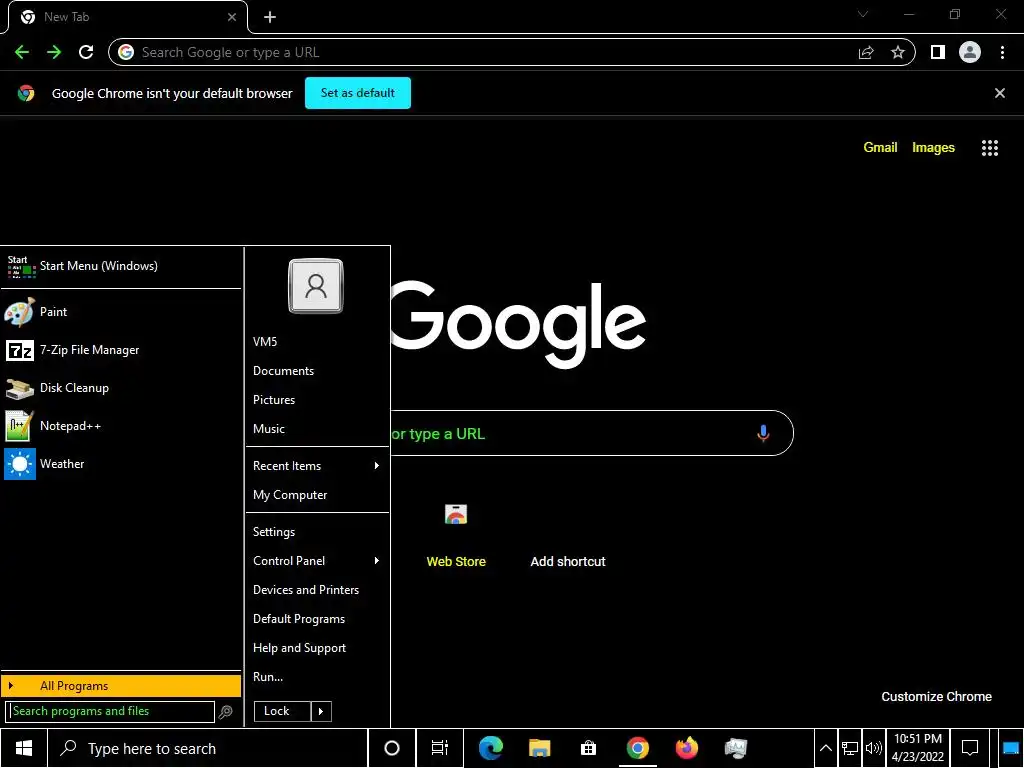Screen dimensions: 1024x768
Task: Open Default Programs
Action: click(317, 619)
